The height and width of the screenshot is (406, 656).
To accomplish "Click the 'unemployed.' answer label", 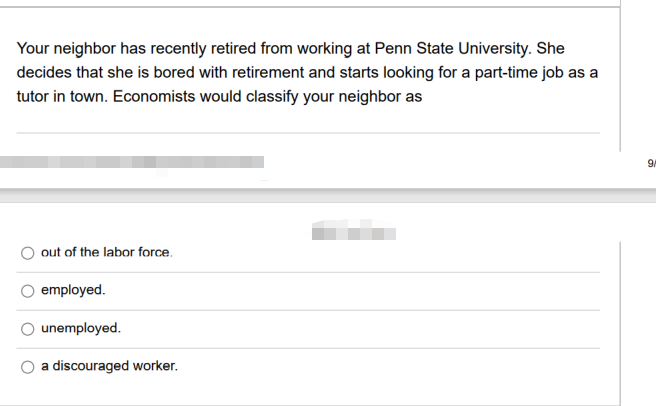I will click(80, 328).
